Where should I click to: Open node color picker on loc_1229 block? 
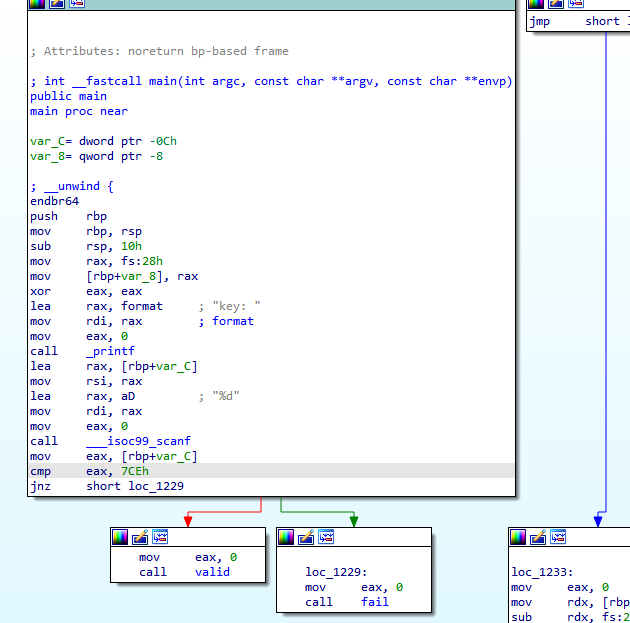point(286,537)
